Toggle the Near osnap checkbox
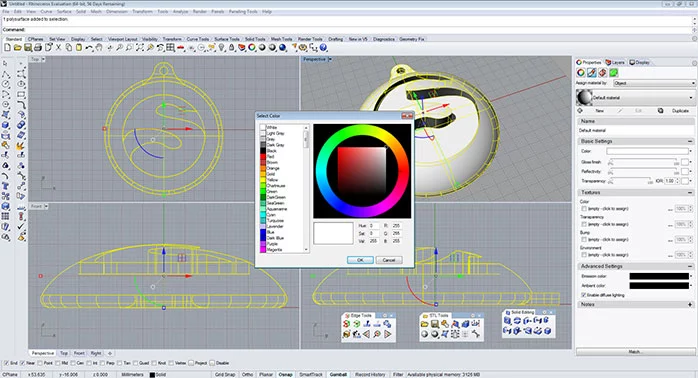Viewport: 698px width, 378px height. tap(22, 363)
